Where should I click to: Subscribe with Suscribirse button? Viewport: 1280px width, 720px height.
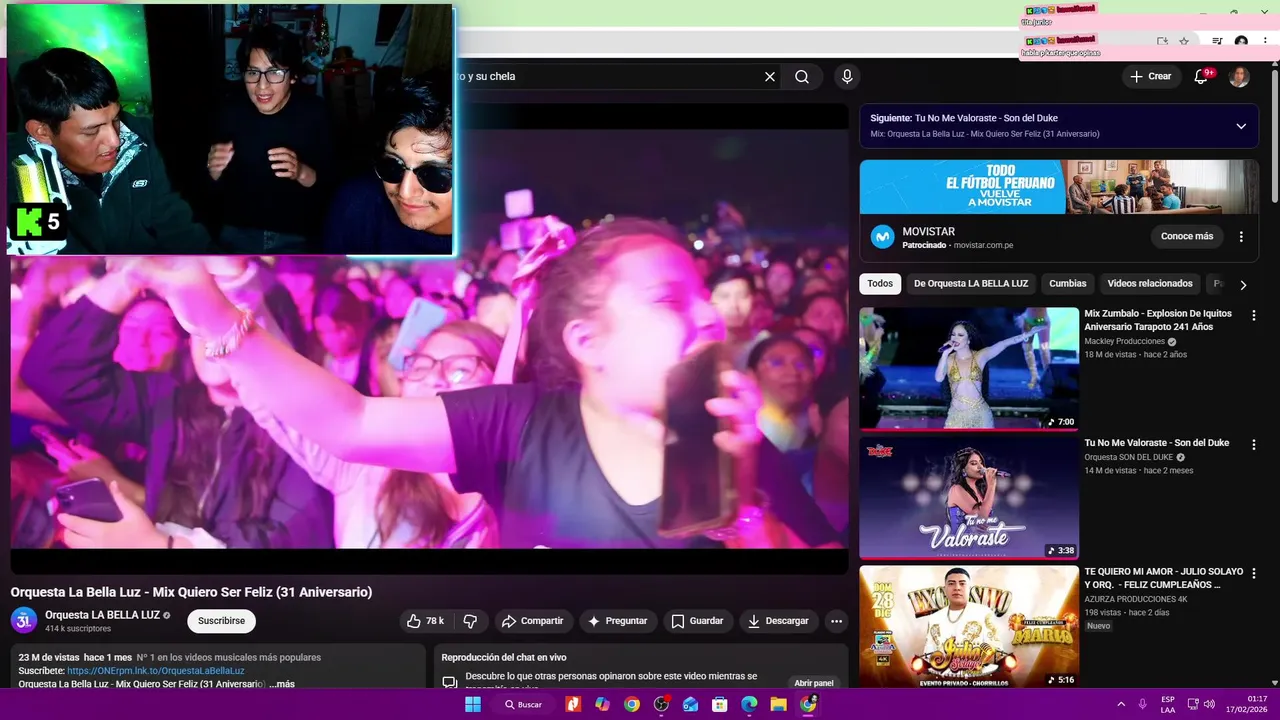pos(221,621)
